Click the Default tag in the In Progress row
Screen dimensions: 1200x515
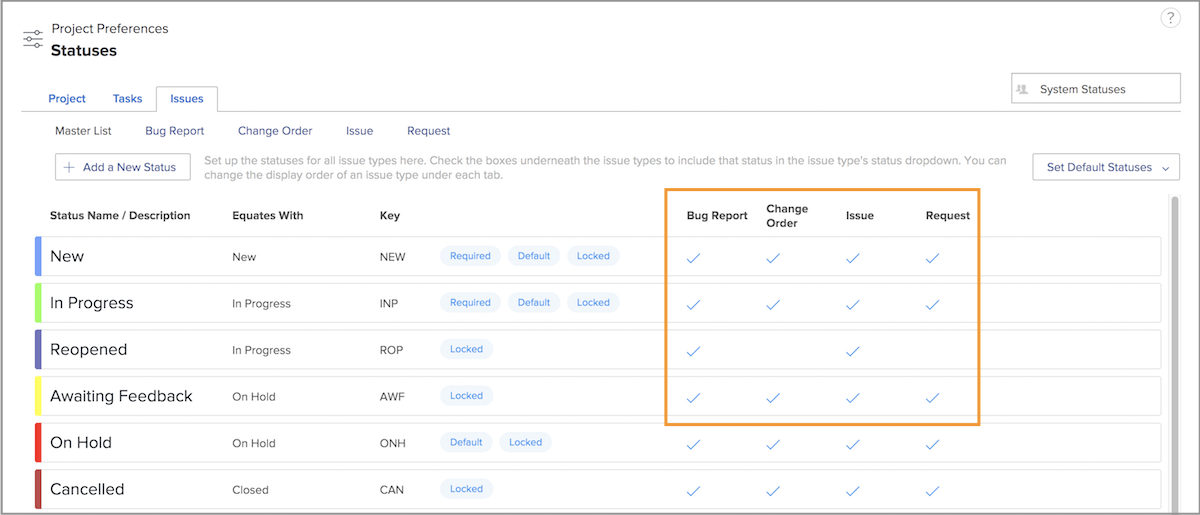[534, 303]
